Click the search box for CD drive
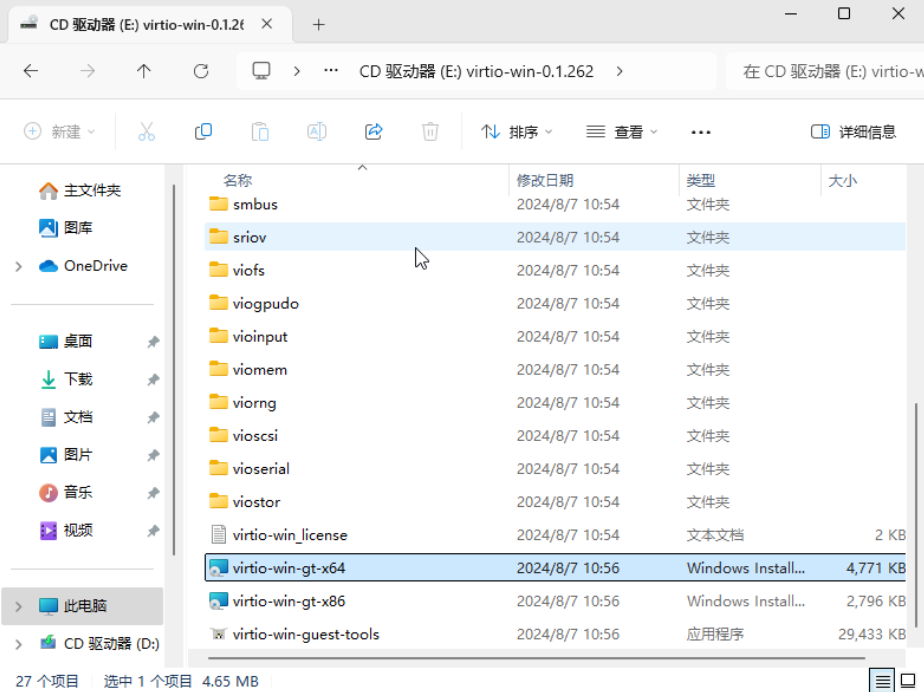Viewport: 924px width, 692px height. point(830,71)
